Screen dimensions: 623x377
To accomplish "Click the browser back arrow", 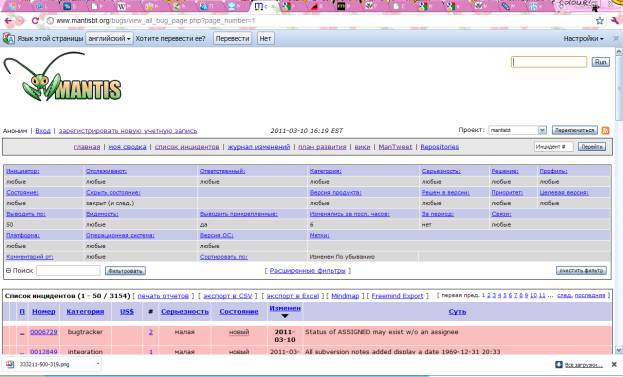I will pyautogui.click(x=8, y=21).
